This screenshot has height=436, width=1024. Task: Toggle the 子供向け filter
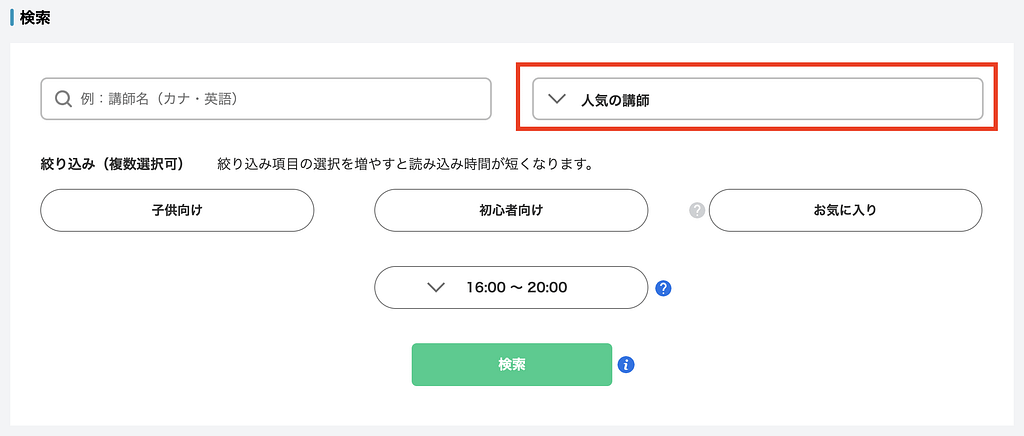[177, 210]
